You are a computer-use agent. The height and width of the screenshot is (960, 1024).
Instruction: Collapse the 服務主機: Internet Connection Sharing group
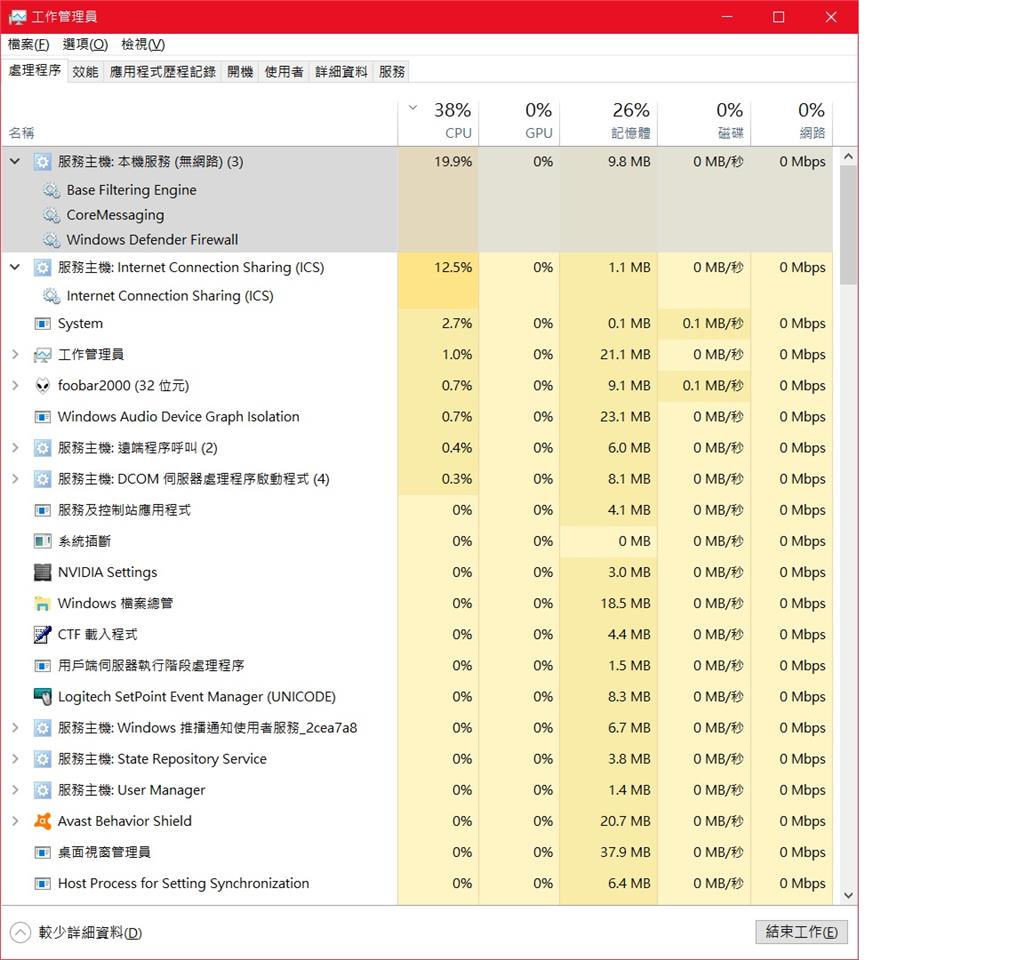click(15, 267)
